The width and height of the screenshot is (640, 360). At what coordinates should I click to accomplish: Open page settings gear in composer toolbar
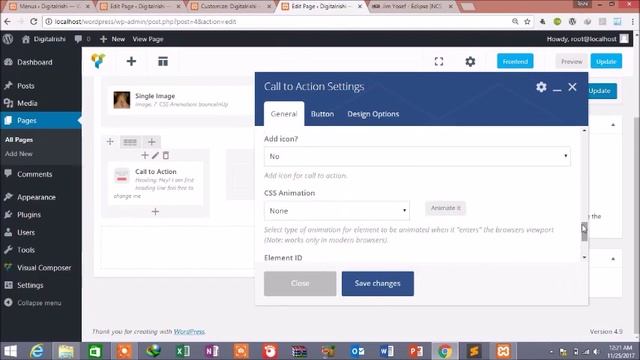click(470, 61)
